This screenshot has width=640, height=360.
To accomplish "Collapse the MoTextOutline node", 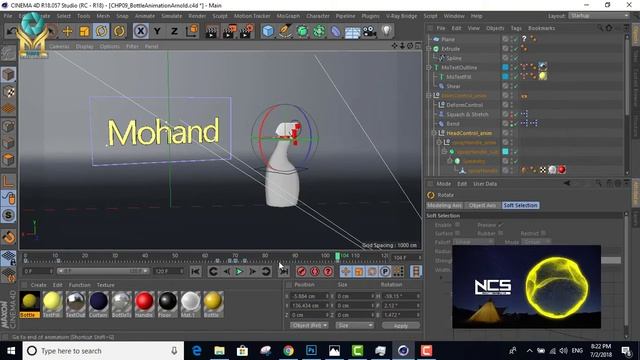I will coord(429,67).
